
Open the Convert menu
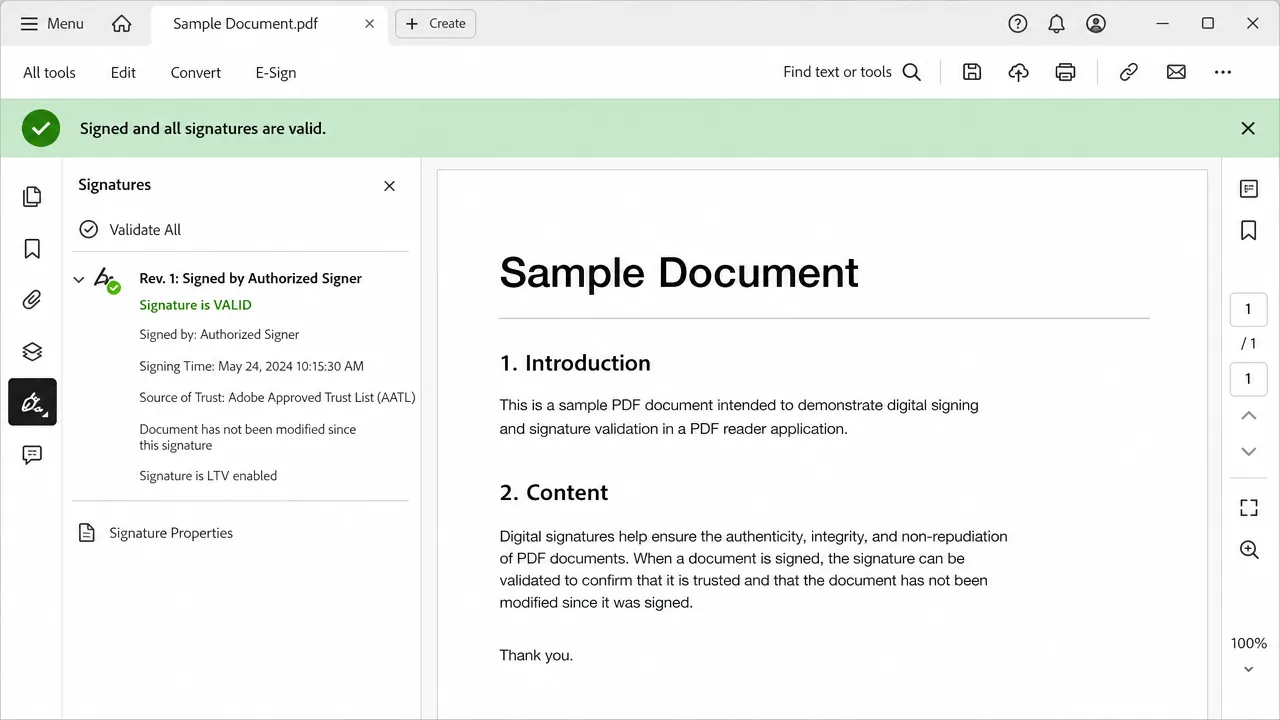point(196,72)
